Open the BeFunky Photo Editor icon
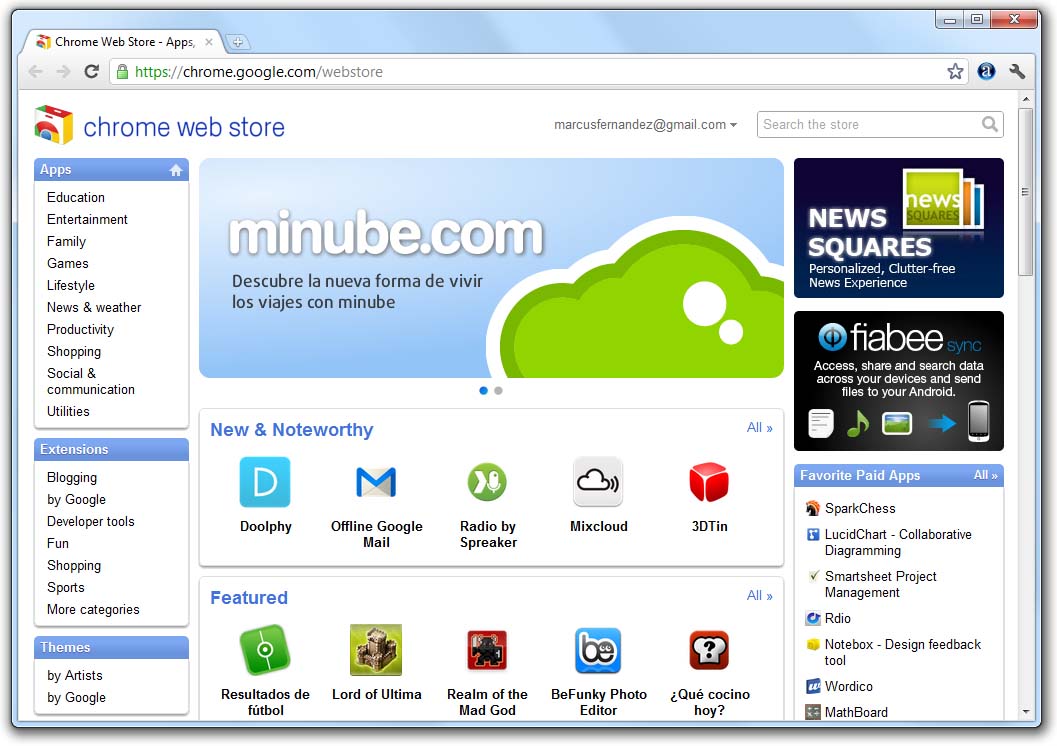Image resolution: width=1057 pixels, height=746 pixels. (598, 650)
